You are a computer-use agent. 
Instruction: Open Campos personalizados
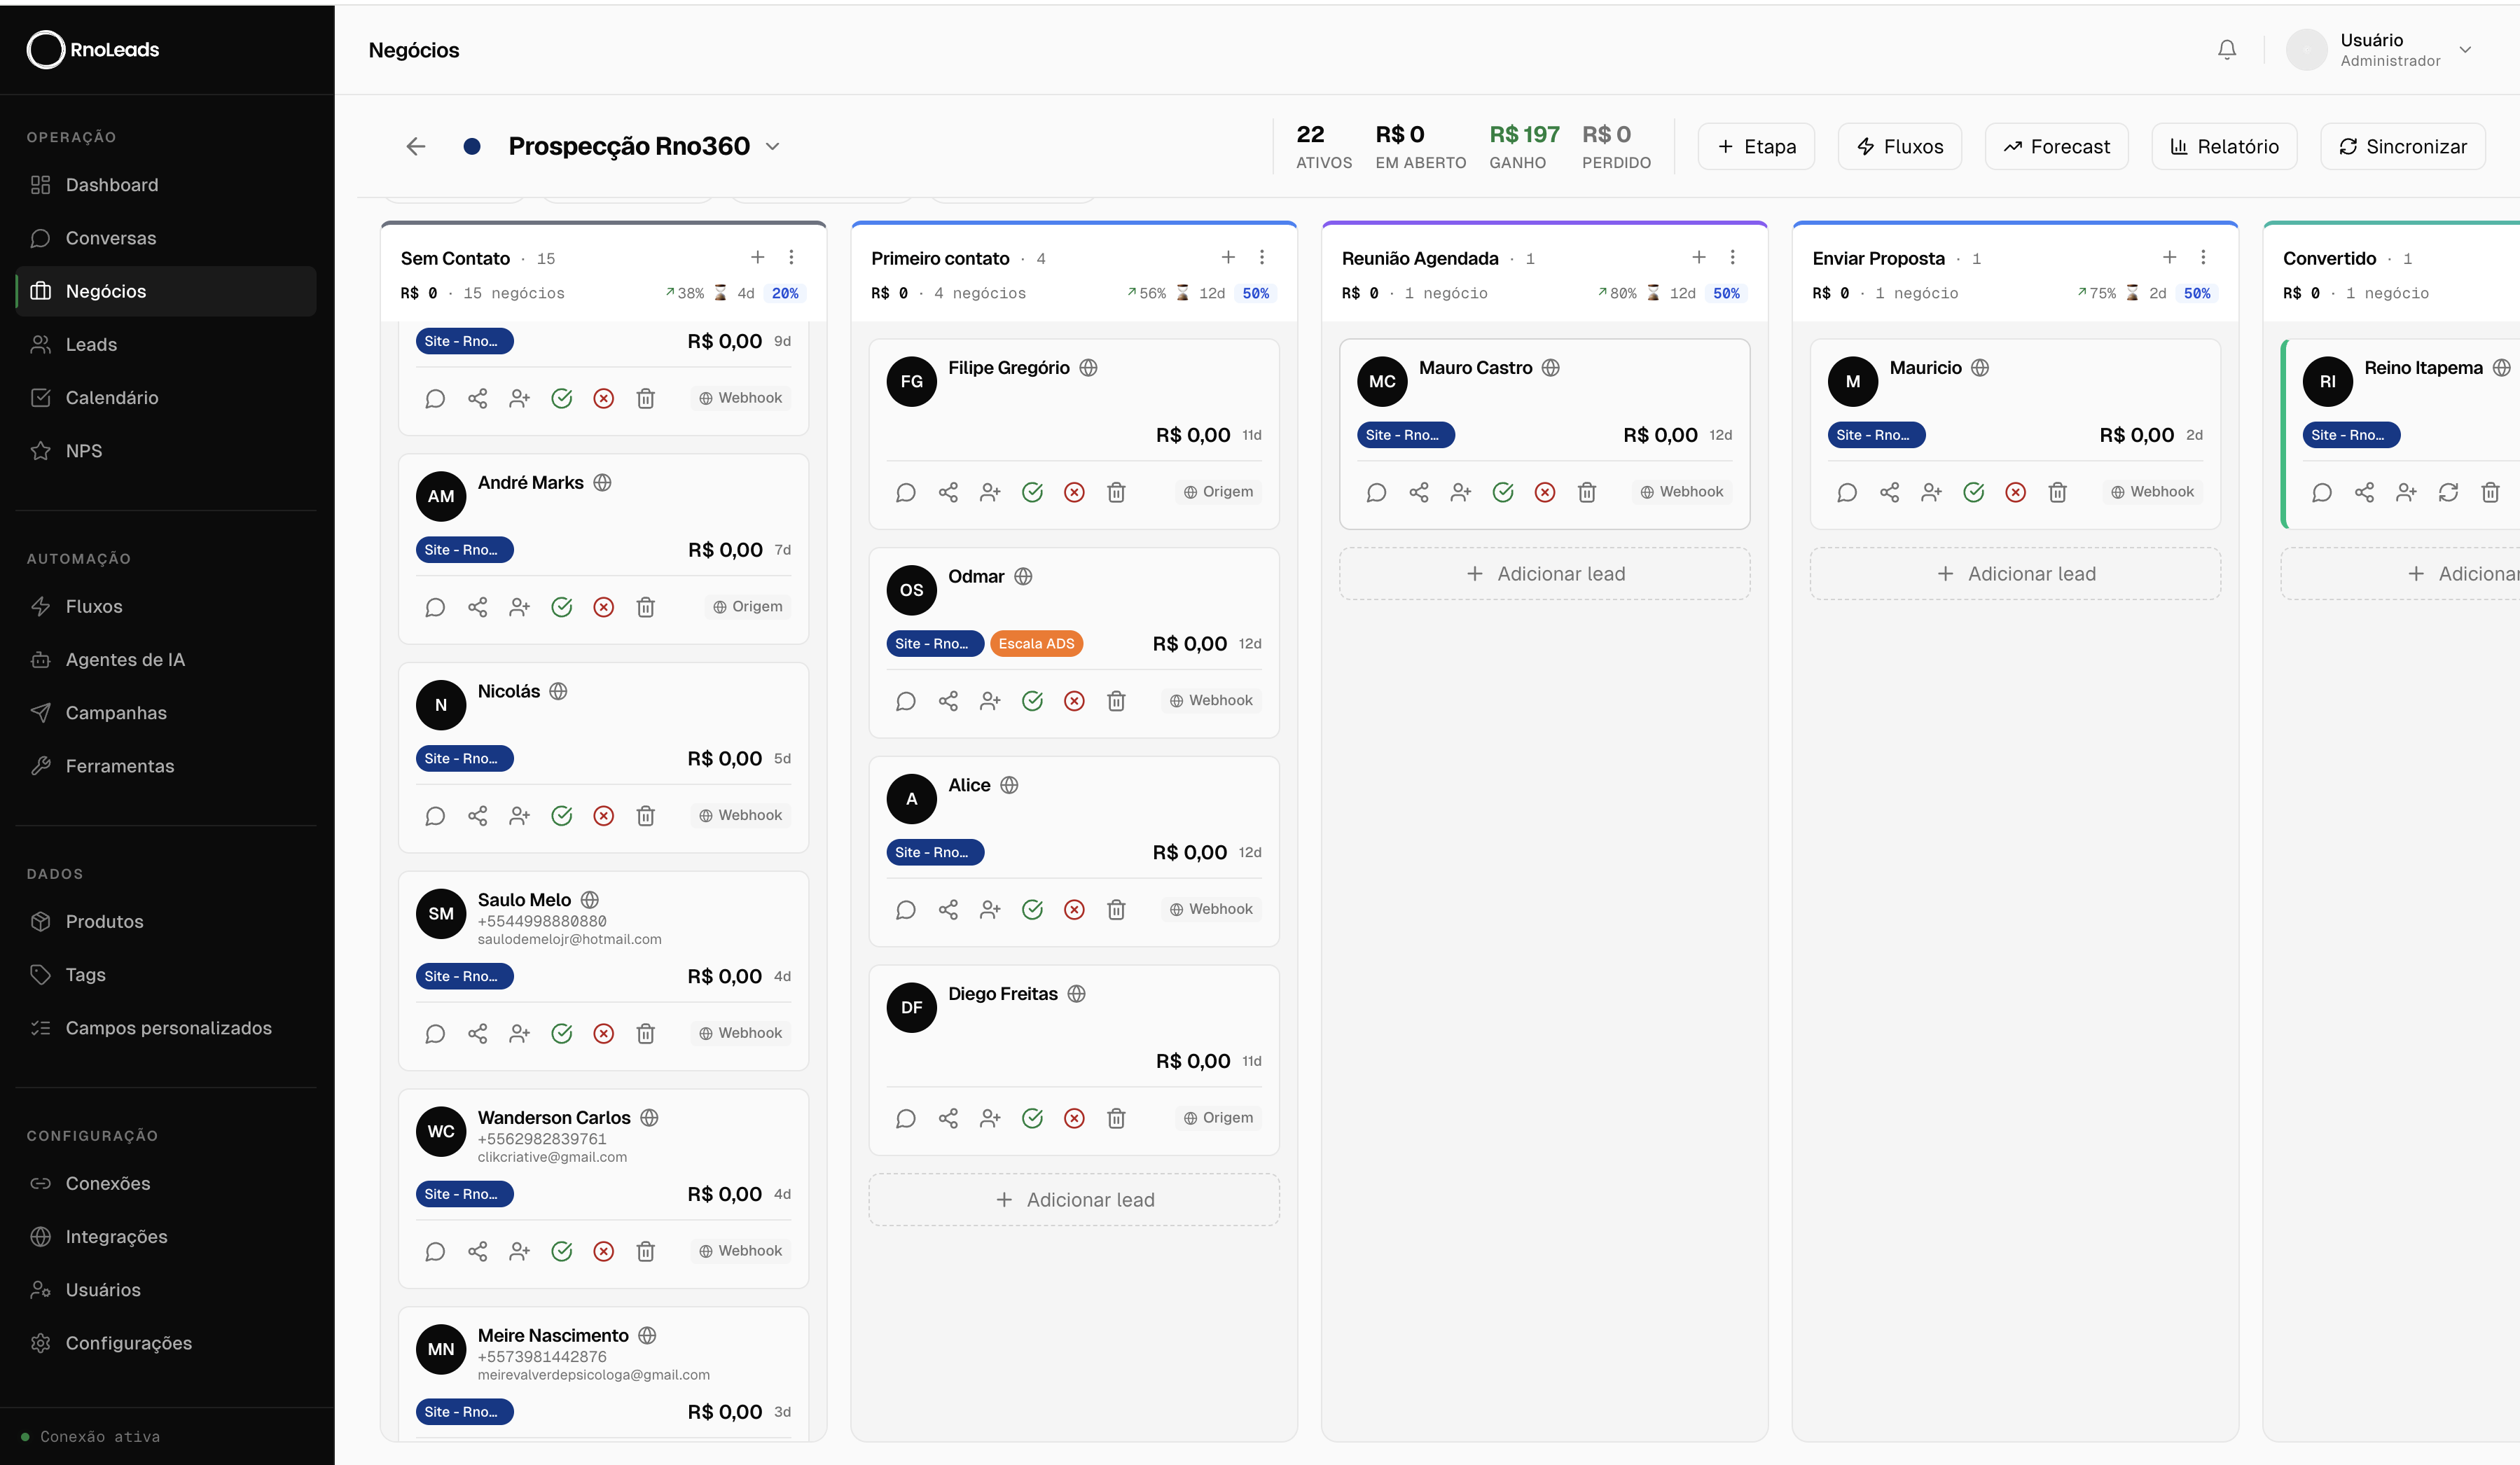coord(166,1028)
